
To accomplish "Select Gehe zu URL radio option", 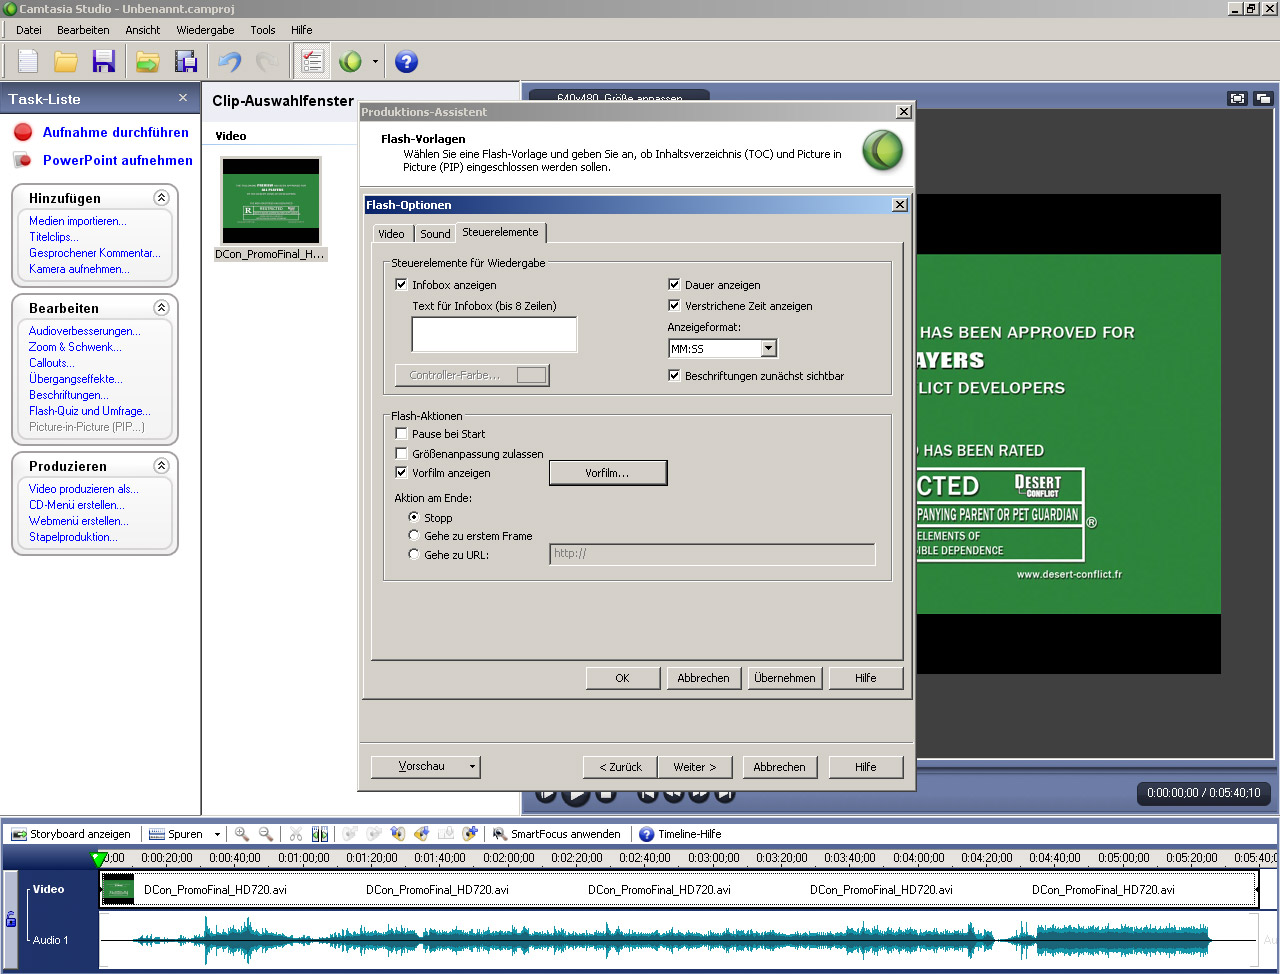I will pyautogui.click(x=414, y=555).
